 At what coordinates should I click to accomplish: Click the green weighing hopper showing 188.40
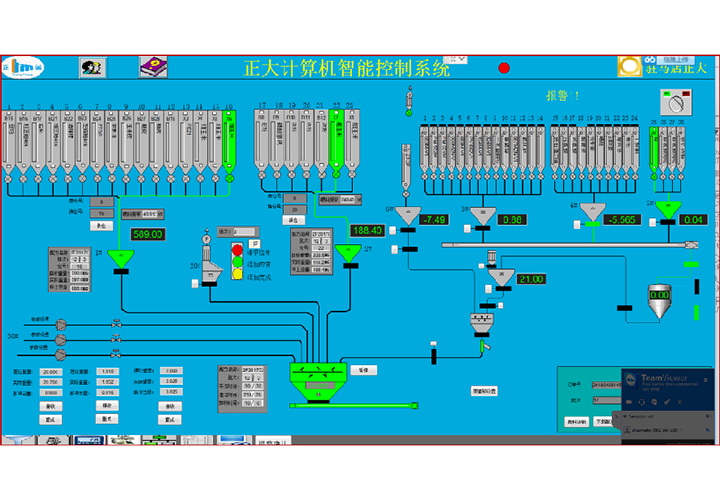click(x=348, y=254)
